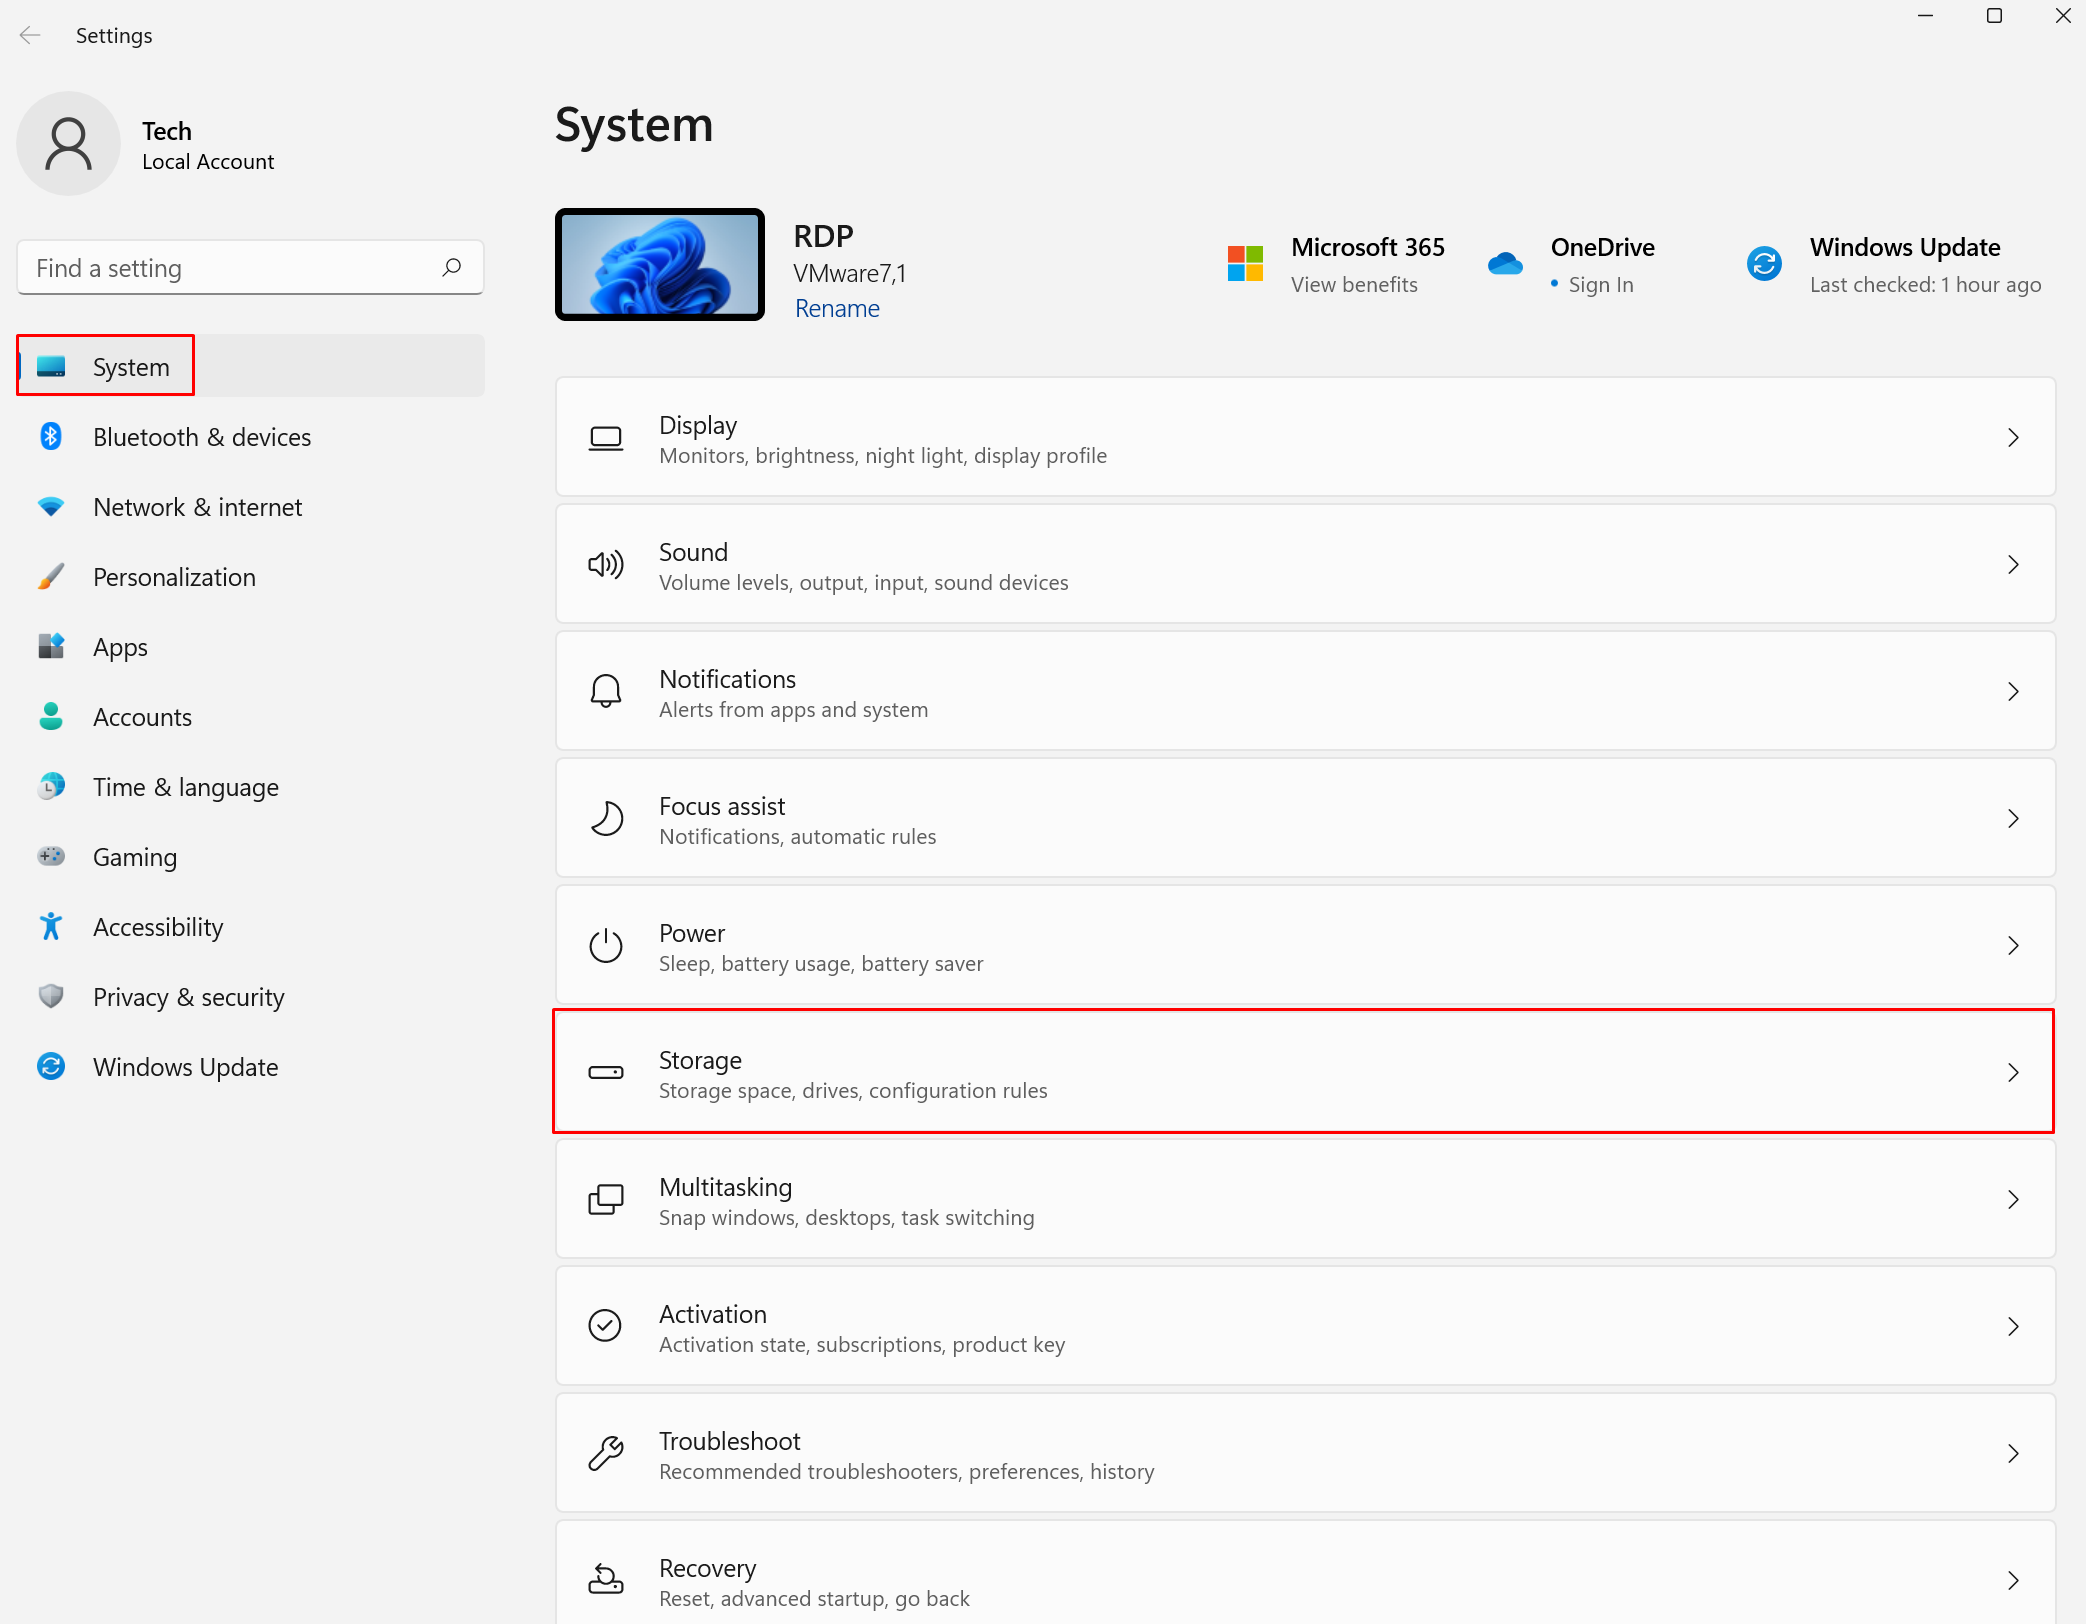The height and width of the screenshot is (1624, 2086).
Task: Click the Sign In link for OneDrive
Action: tap(1599, 284)
